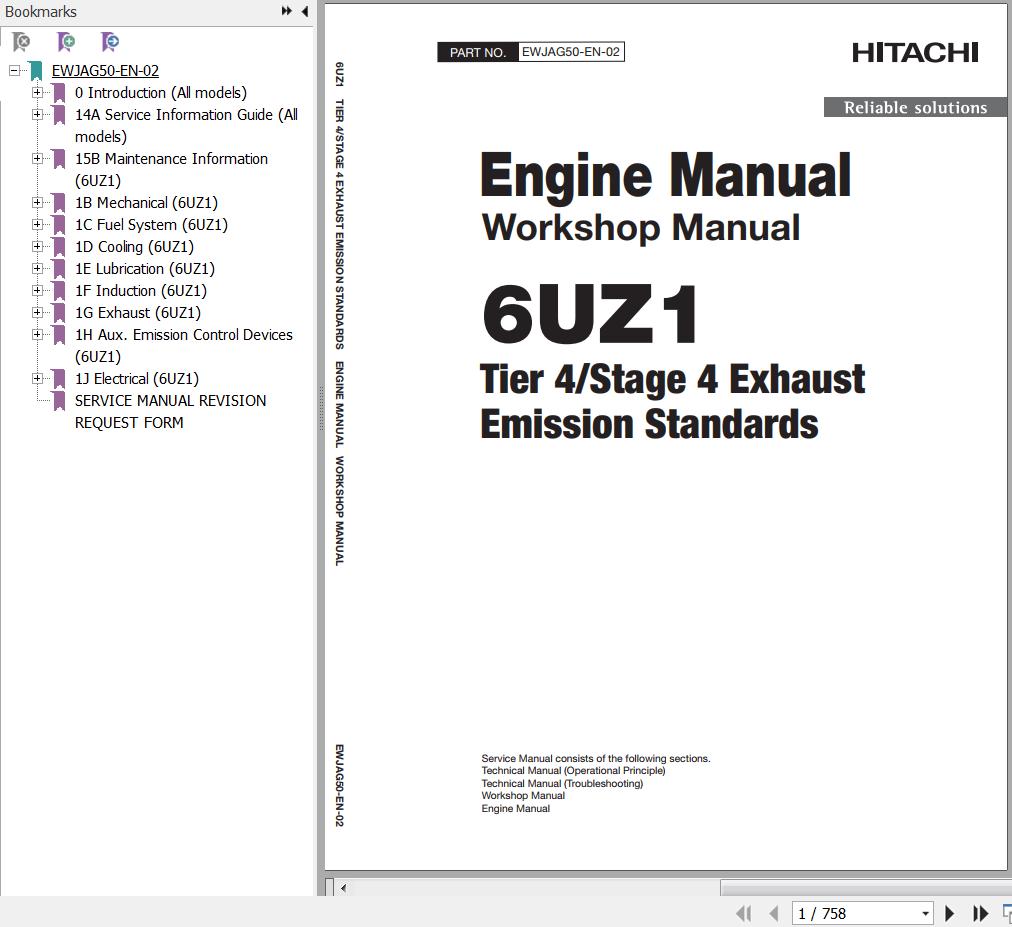Click the bookmark flag beside 1D Cooling

[x=57, y=246]
